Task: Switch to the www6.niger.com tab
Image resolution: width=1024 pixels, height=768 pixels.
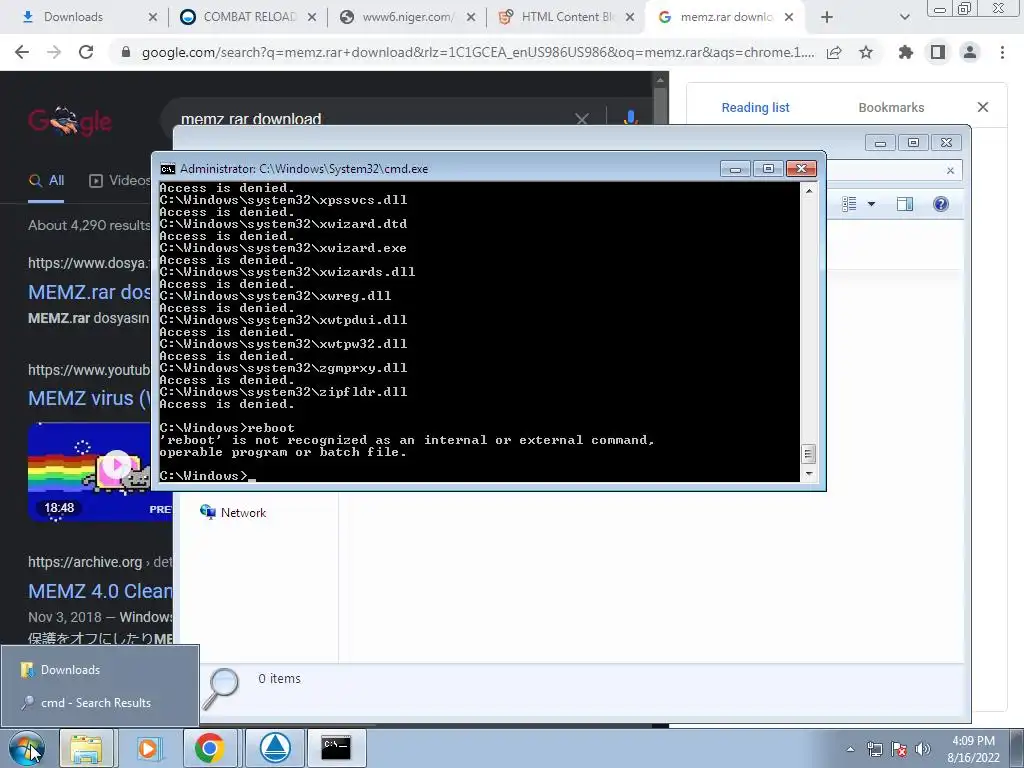Action: pyautogui.click(x=408, y=17)
